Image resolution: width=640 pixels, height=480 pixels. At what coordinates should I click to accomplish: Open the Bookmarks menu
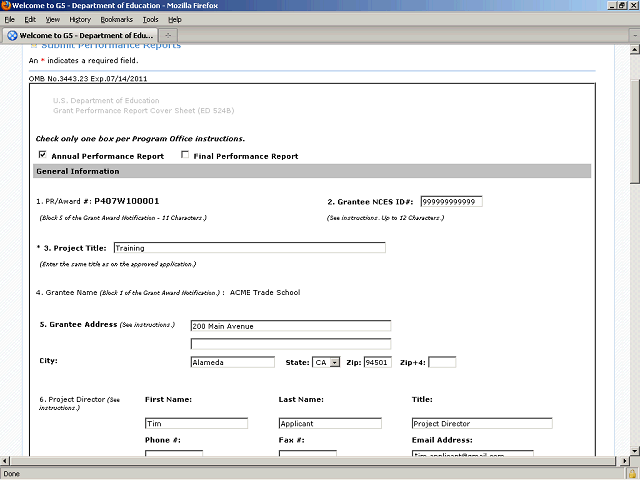point(116,20)
